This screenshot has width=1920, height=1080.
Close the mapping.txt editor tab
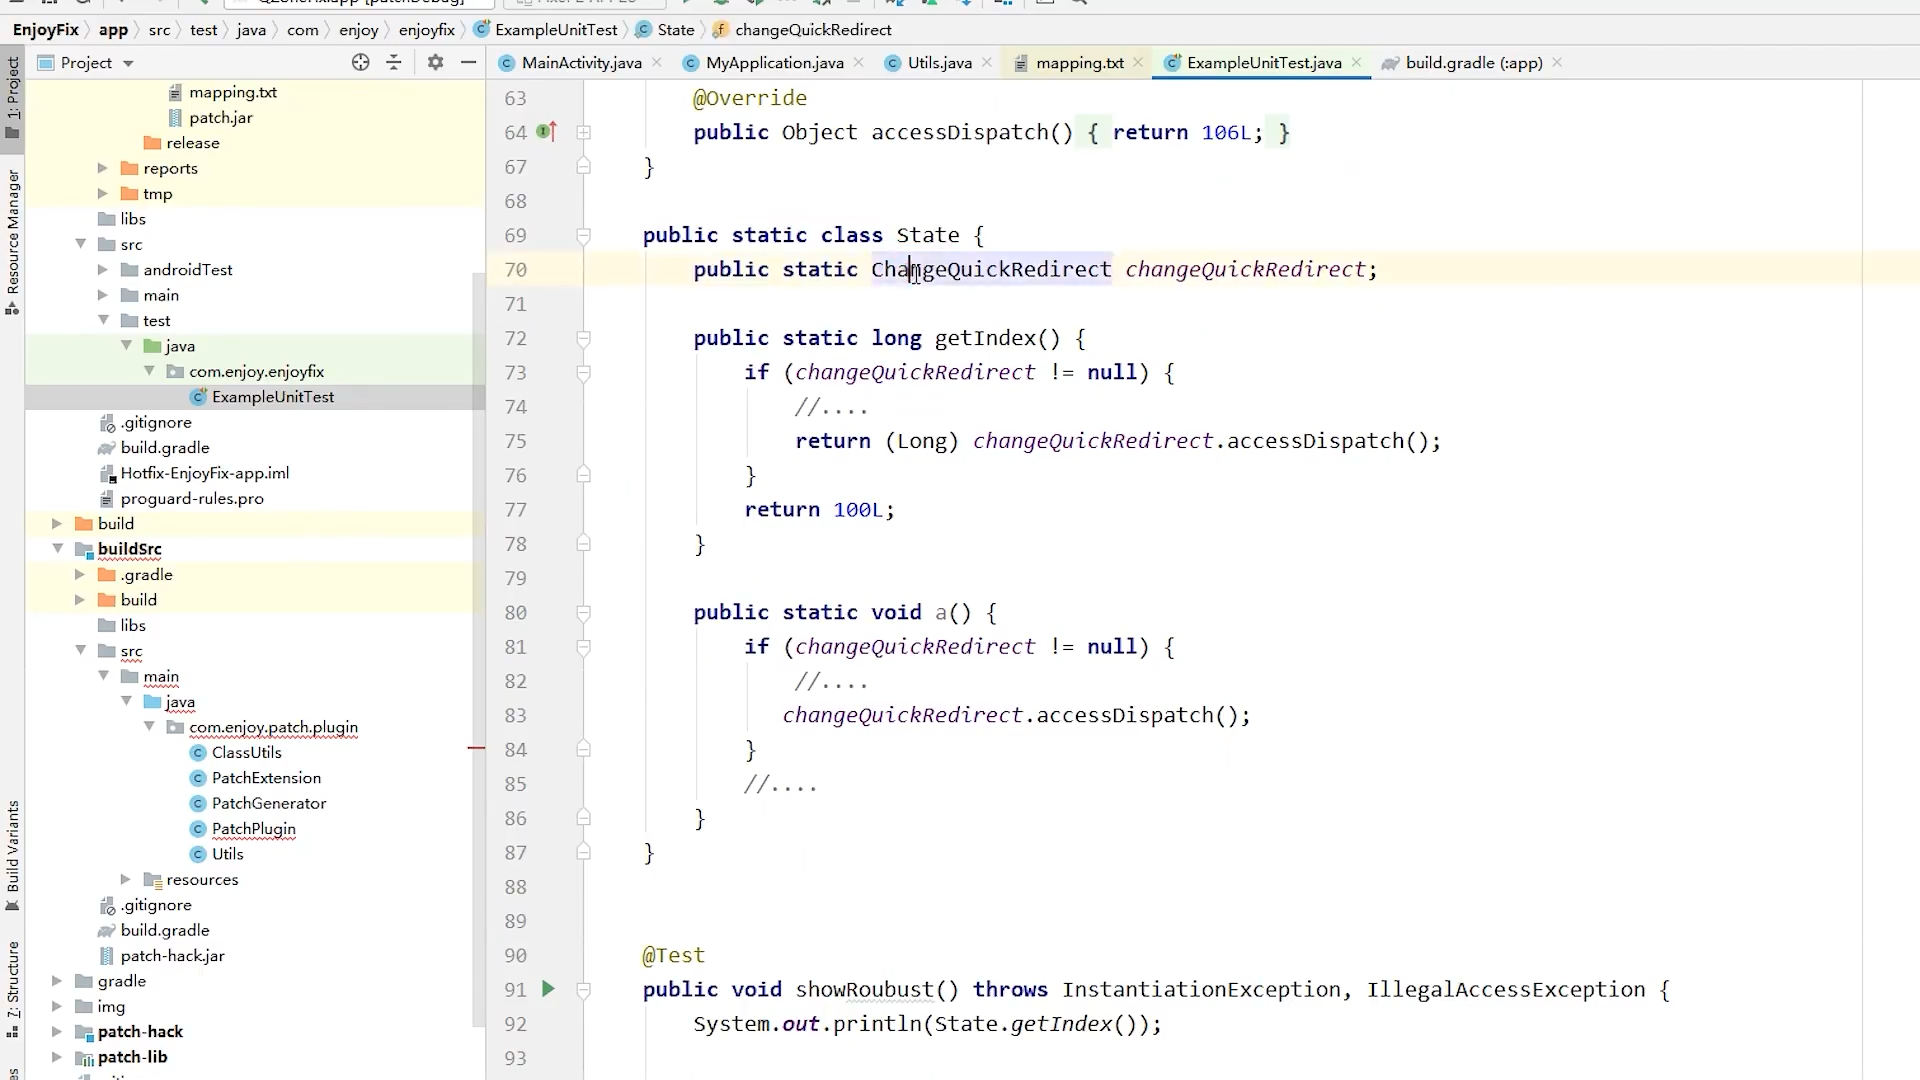point(1138,63)
